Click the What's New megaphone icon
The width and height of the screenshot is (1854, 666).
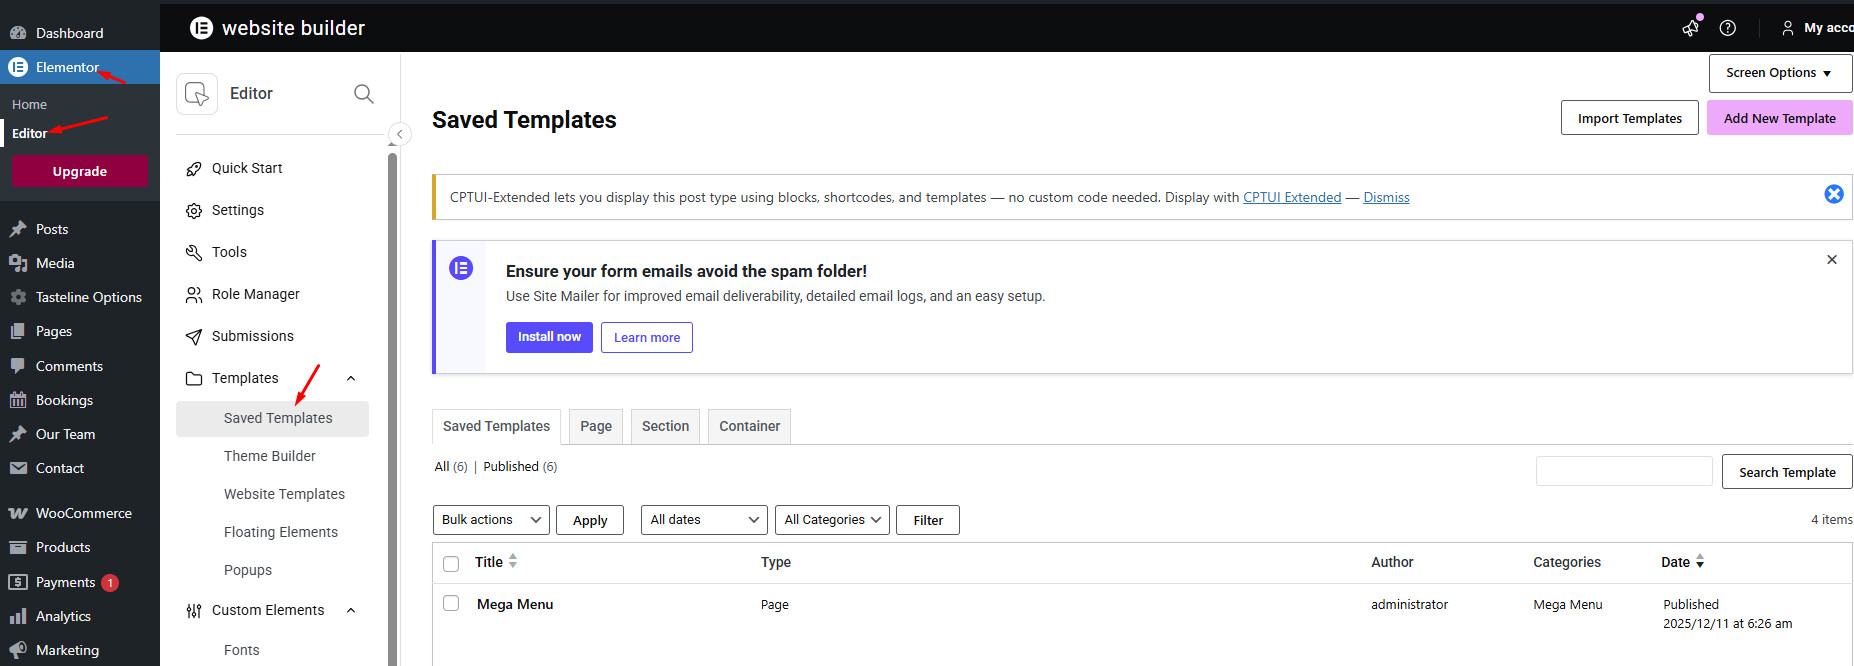point(1691,28)
